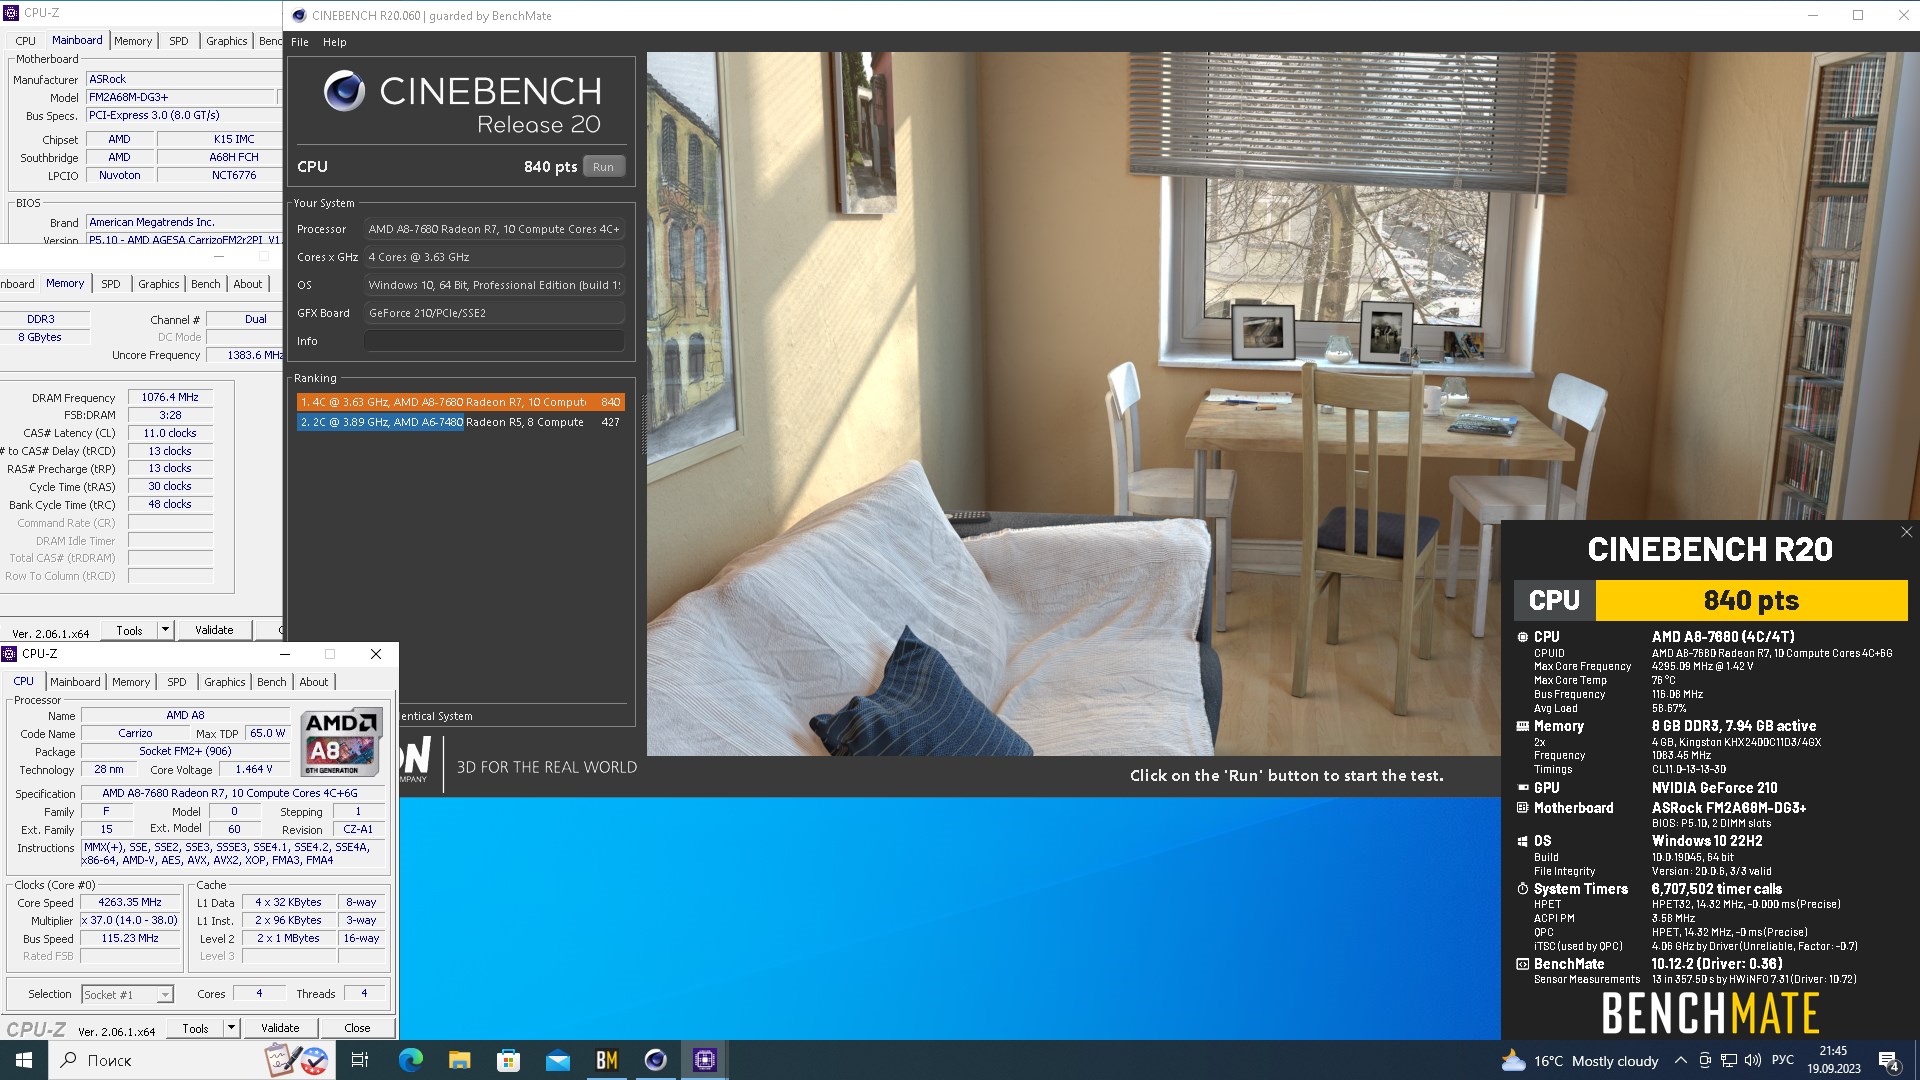Open the volume control in system tray

[x=1752, y=1060]
